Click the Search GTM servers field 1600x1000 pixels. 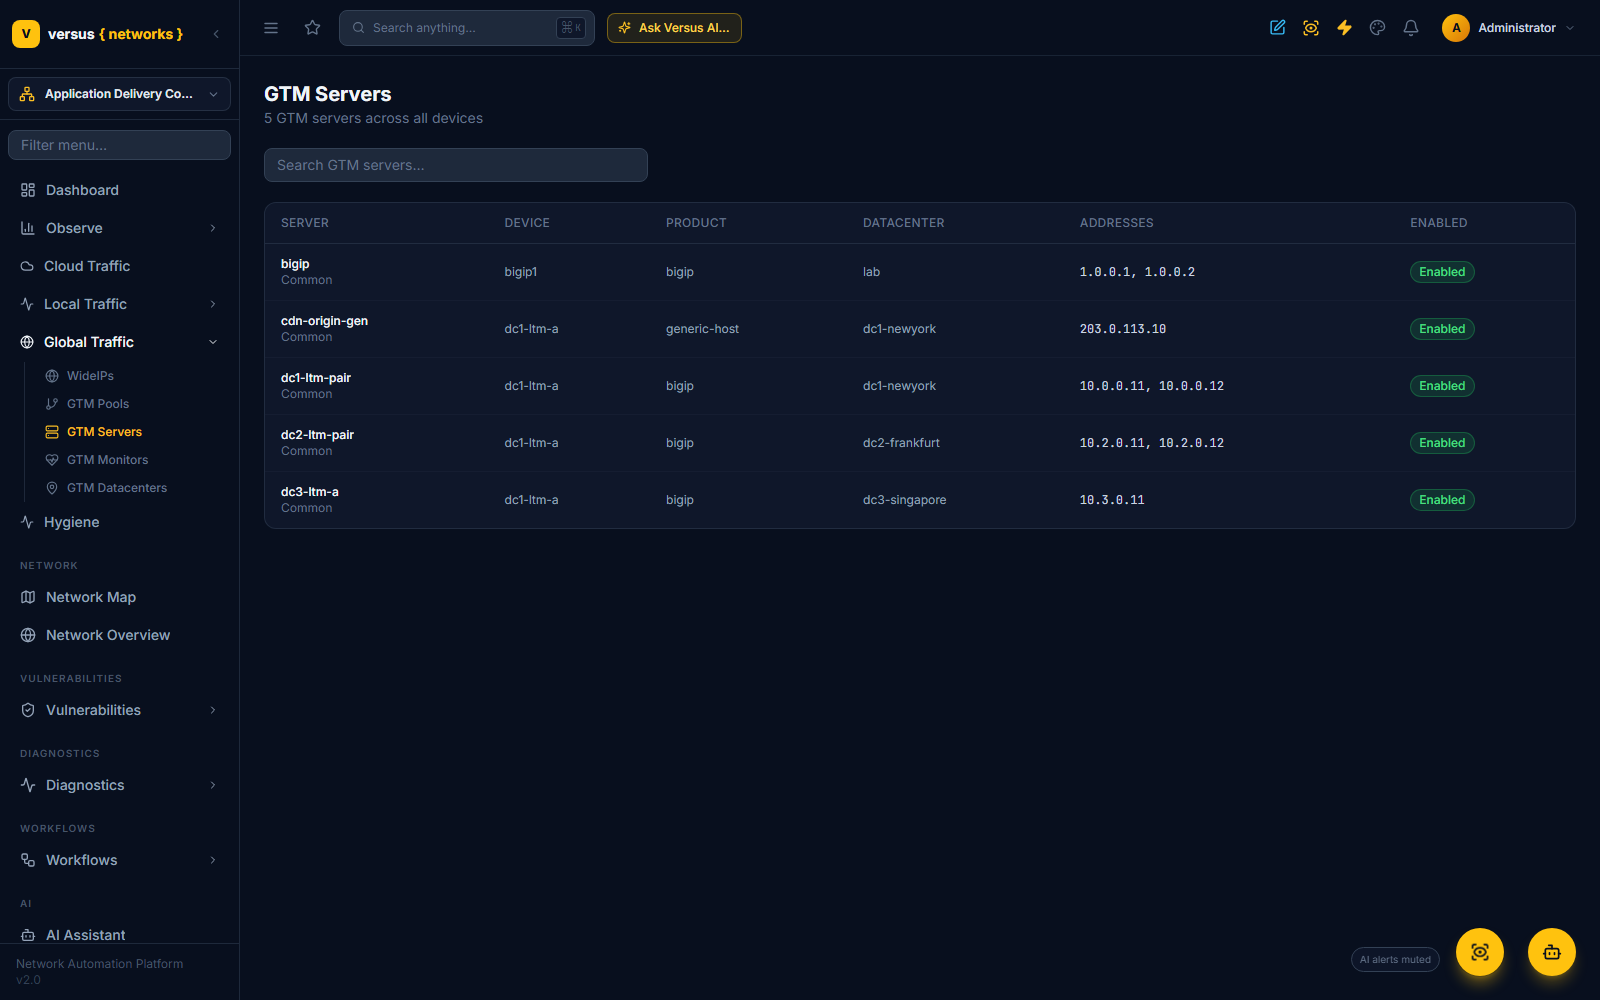(x=456, y=165)
